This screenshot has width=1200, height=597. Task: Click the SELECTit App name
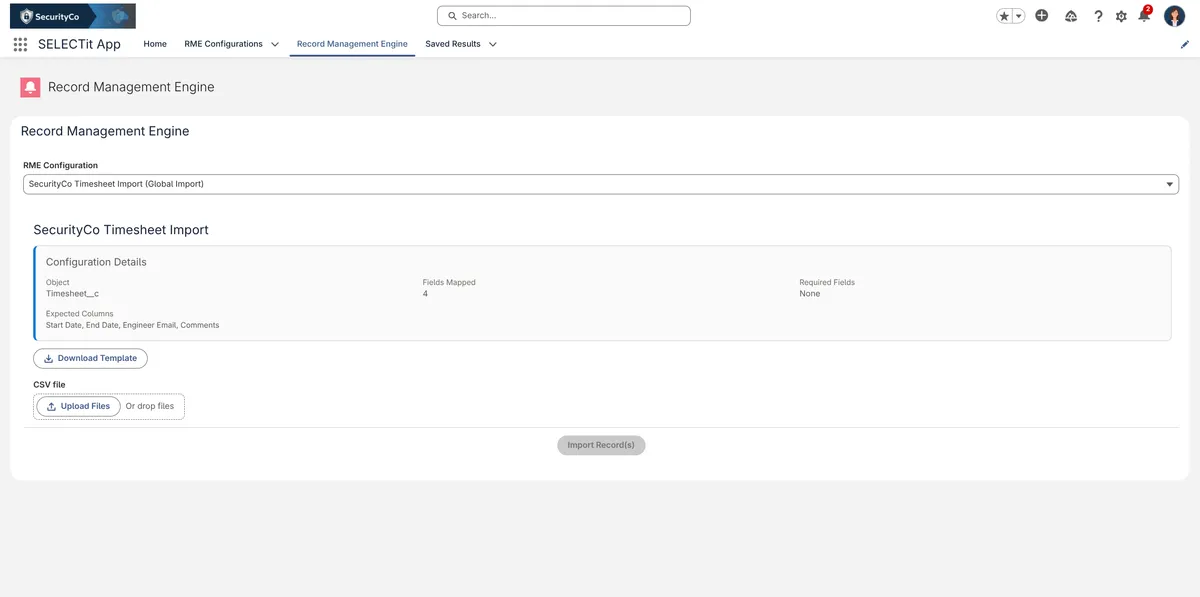click(x=79, y=44)
